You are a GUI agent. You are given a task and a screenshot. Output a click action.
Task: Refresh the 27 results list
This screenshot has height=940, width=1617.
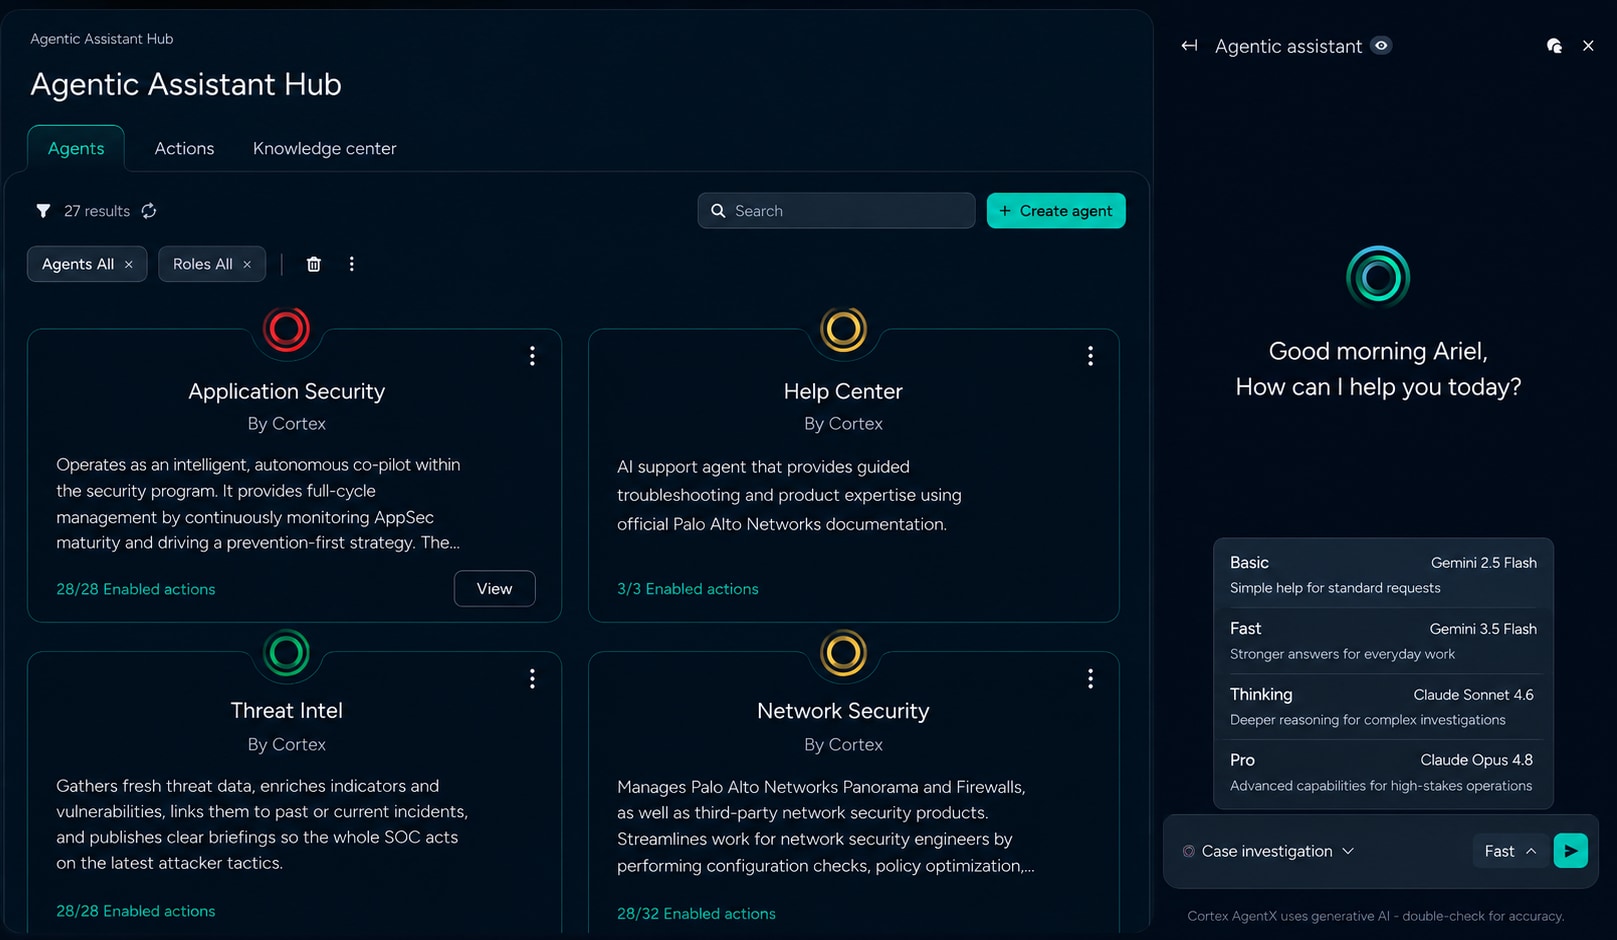click(x=149, y=211)
